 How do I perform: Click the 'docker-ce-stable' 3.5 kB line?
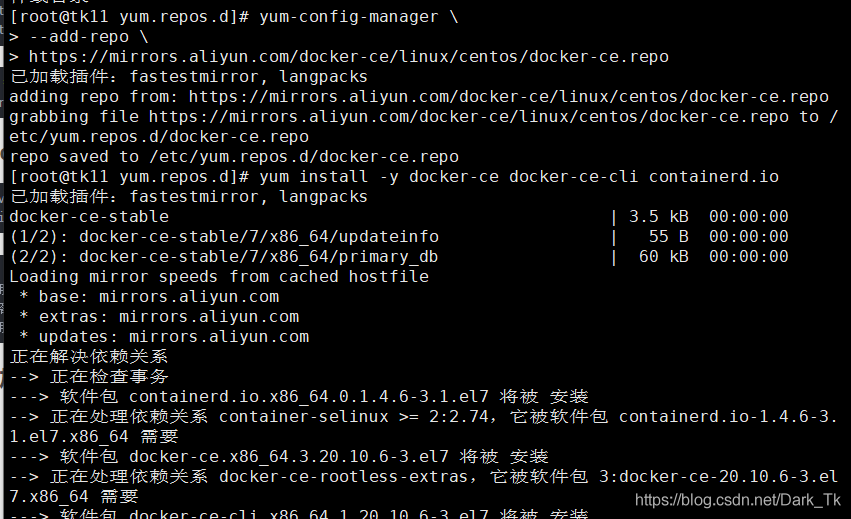coord(89,217)
